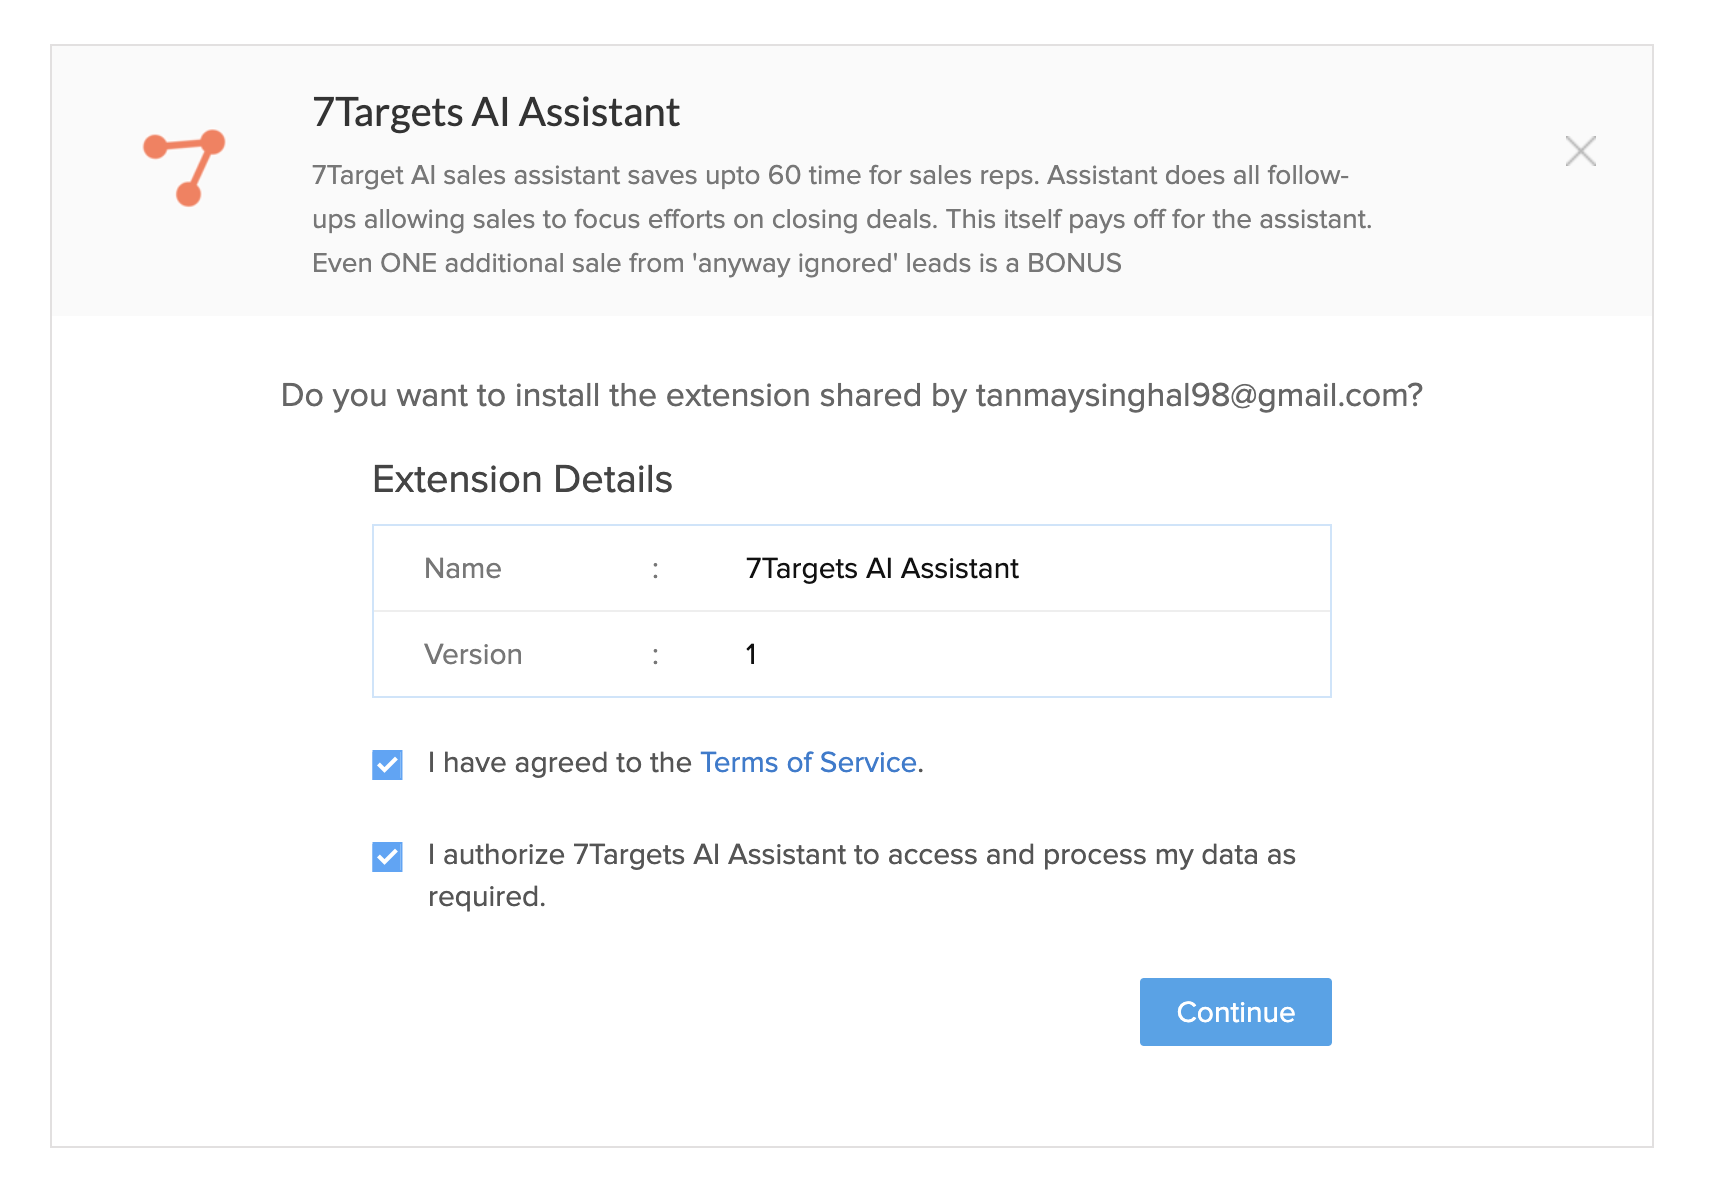Viewport: 1710px width, 1194px height.
Task: Toggle the data access authorization checkbox
Action: tap(387, 857)
